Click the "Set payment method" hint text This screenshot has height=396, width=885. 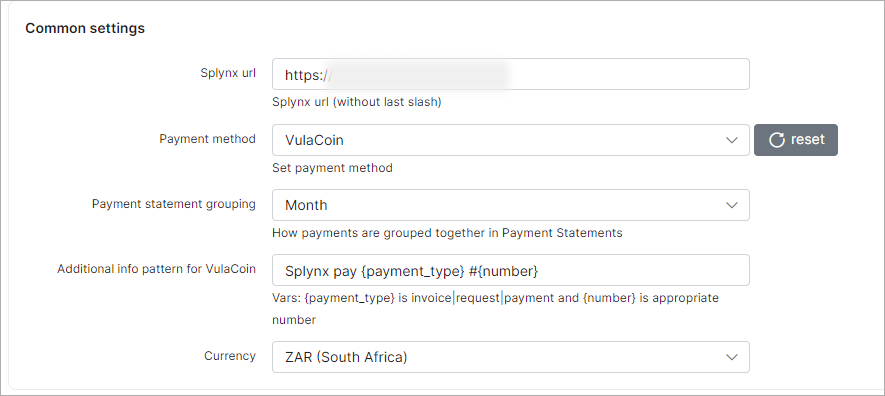tap(332, 168)
